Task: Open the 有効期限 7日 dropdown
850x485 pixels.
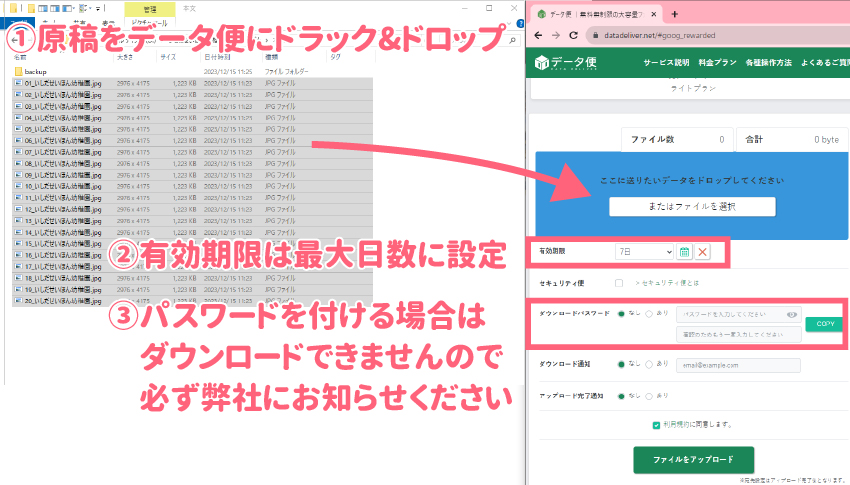Action: tap(645, 251)
